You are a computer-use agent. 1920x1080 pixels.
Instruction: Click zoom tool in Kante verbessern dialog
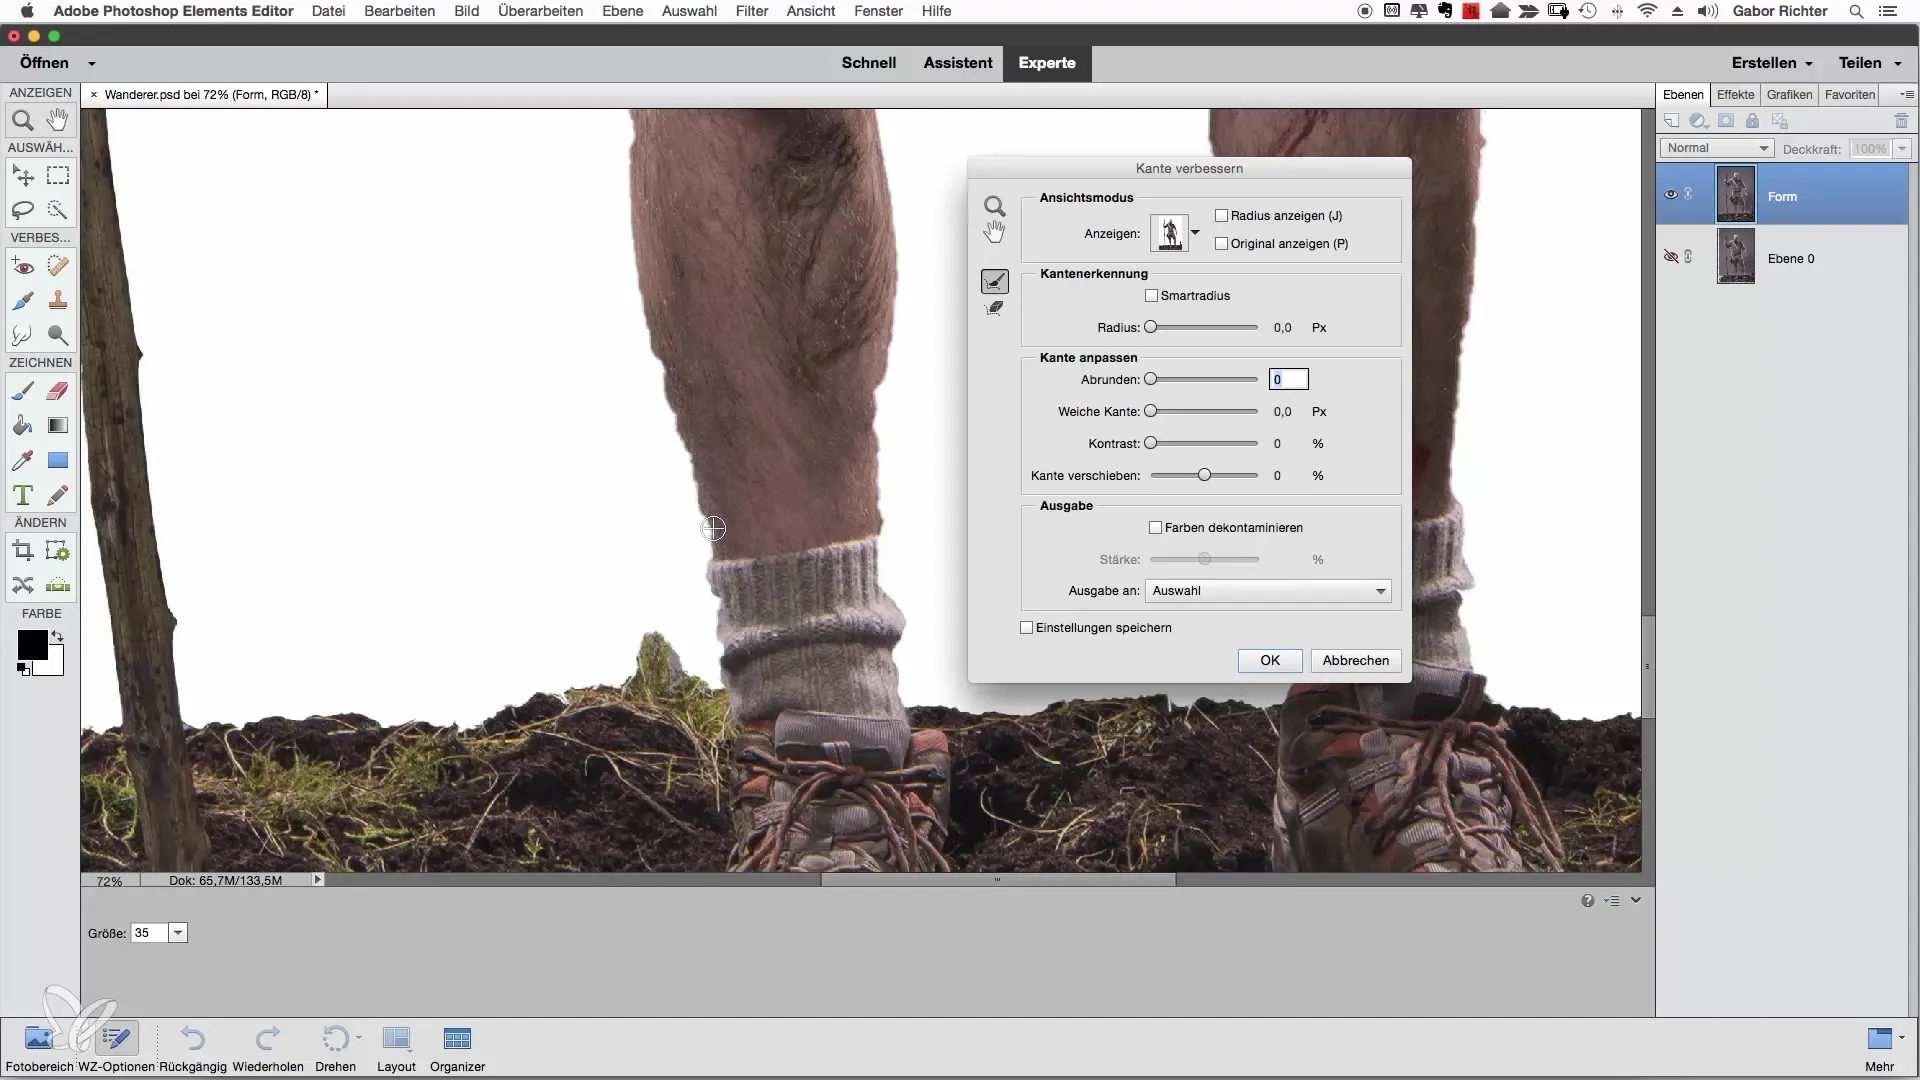tap(994, 206)
